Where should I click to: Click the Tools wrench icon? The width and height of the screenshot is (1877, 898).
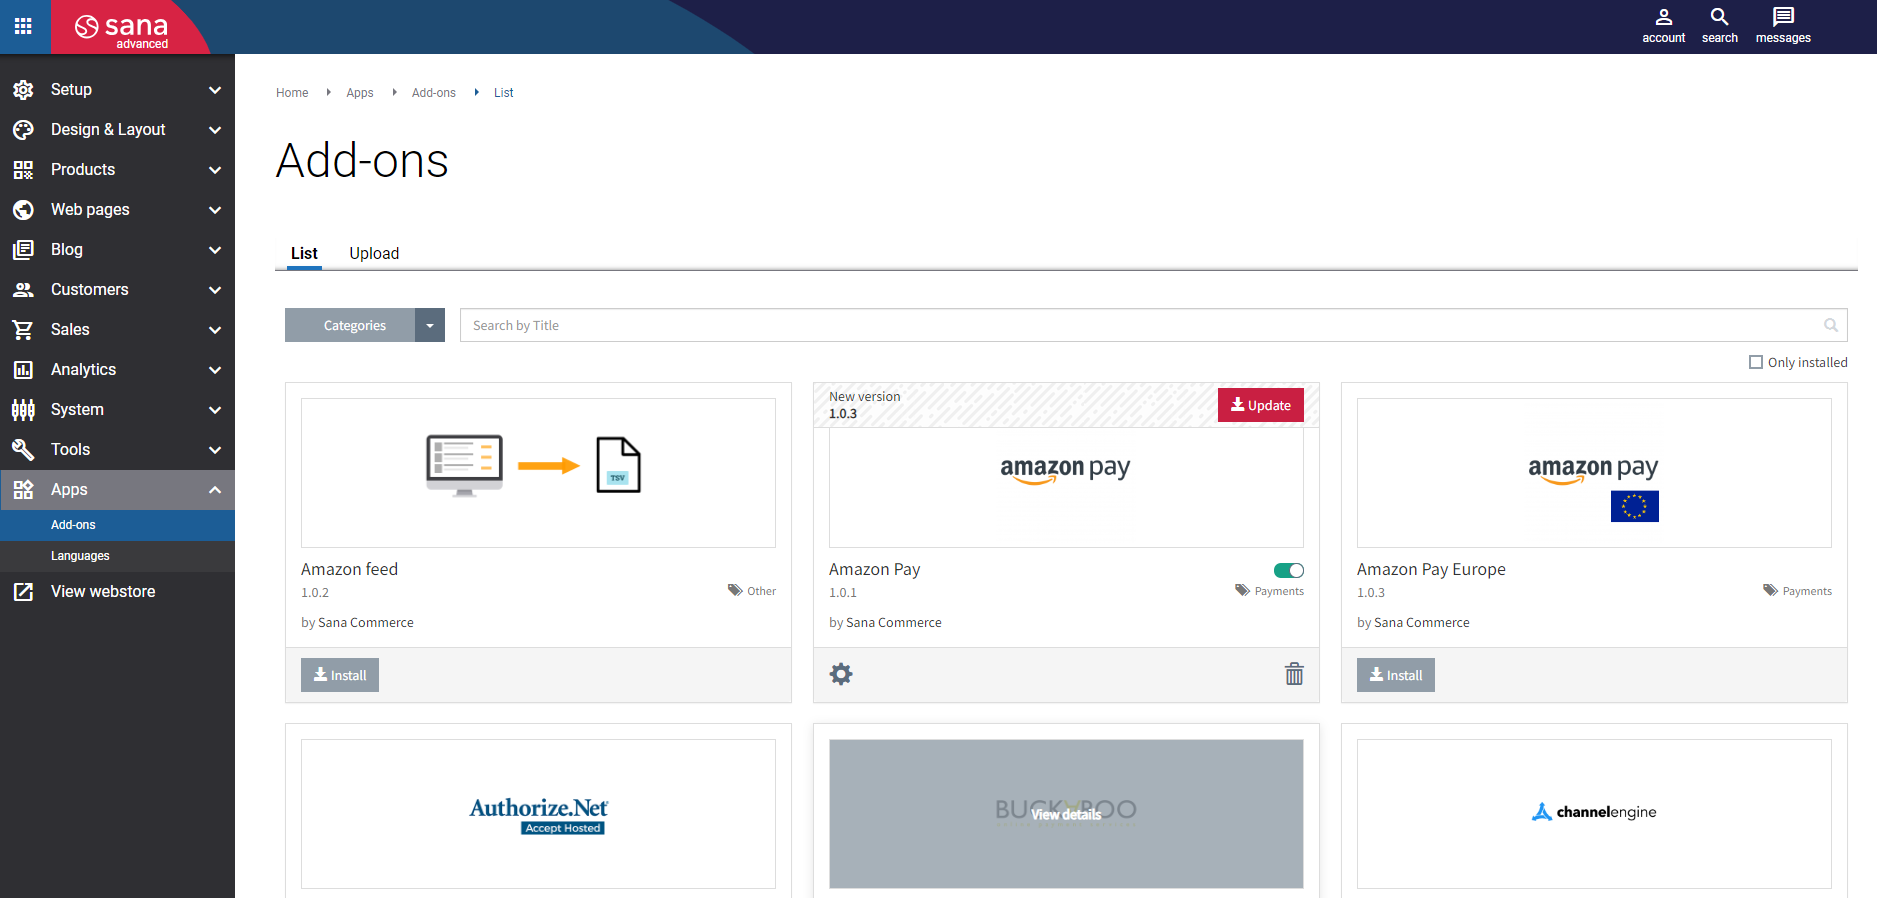tap(23, 450)
